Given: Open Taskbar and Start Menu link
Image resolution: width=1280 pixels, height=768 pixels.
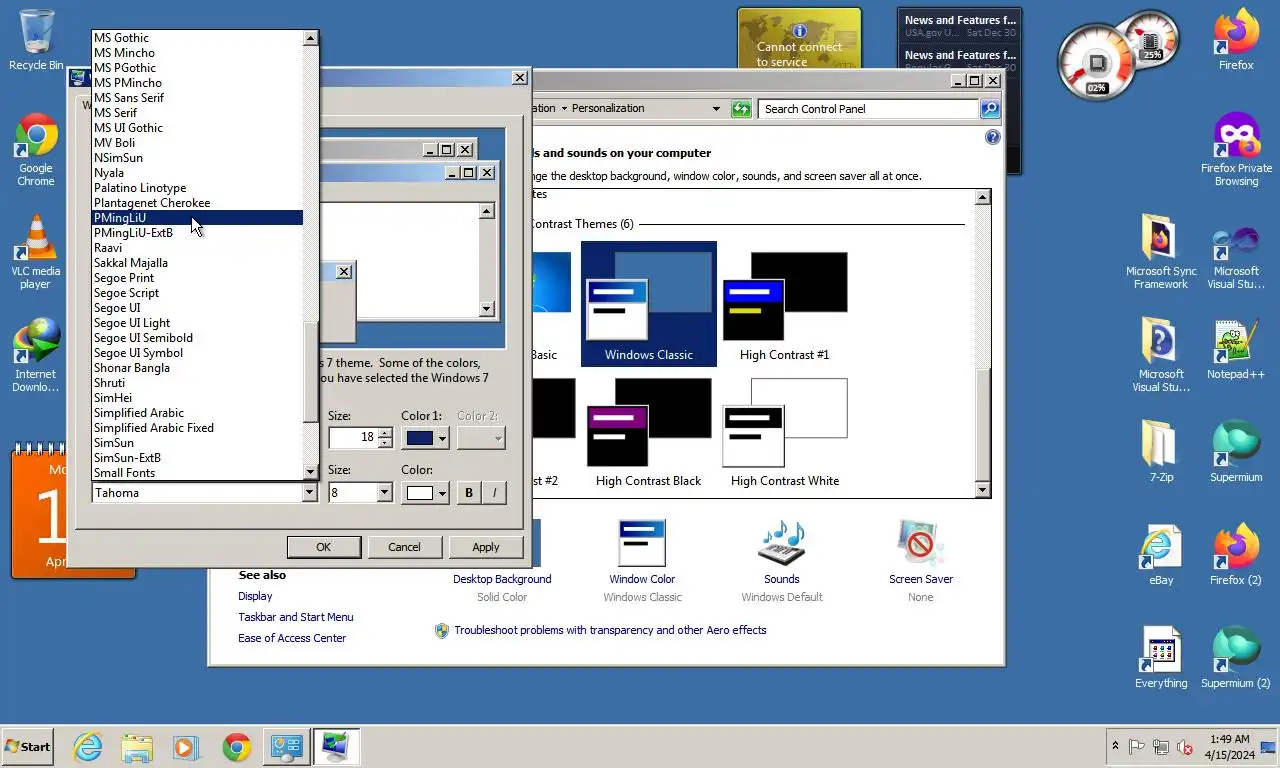Looking at the screenshot, I should pyautogui.click(x=296, y=617).
